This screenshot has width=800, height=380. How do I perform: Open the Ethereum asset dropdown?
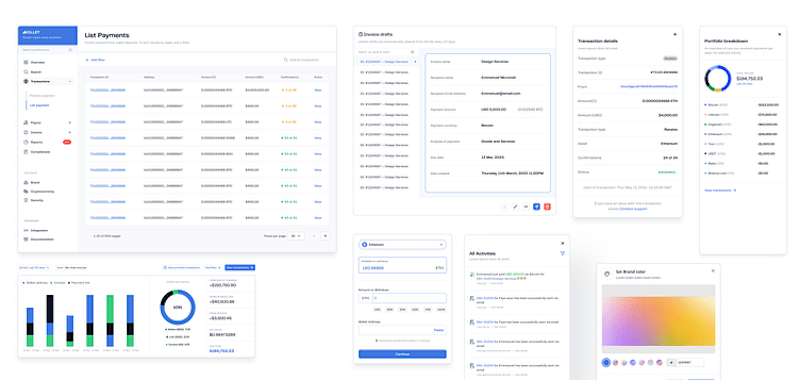coord(403,245)
